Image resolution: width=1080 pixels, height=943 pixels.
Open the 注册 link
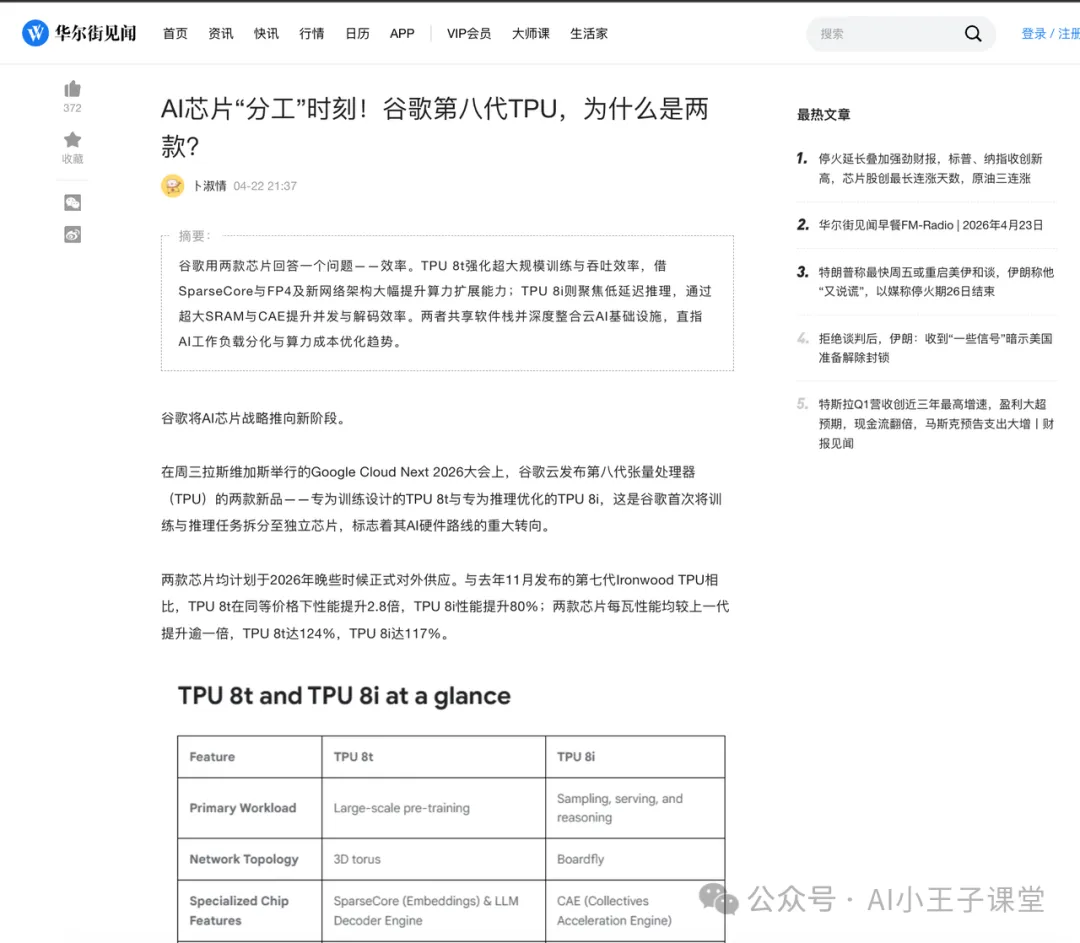click(1069, 32)
